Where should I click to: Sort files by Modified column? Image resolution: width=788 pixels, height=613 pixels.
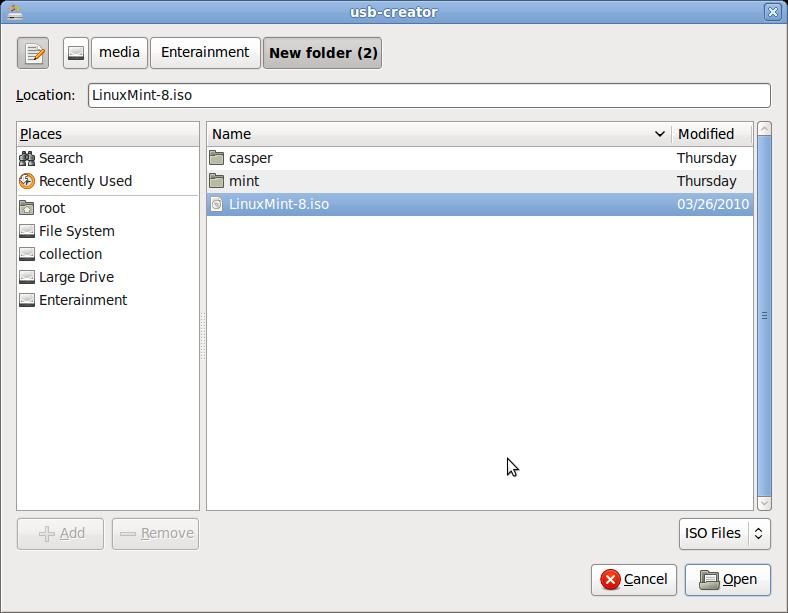[x=712, y=134]
